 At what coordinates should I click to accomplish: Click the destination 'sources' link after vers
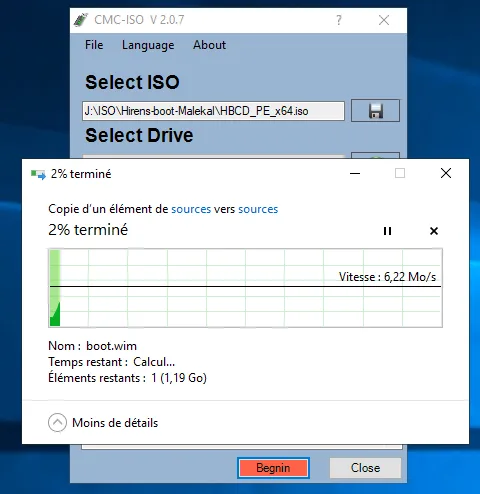[258, 209]
